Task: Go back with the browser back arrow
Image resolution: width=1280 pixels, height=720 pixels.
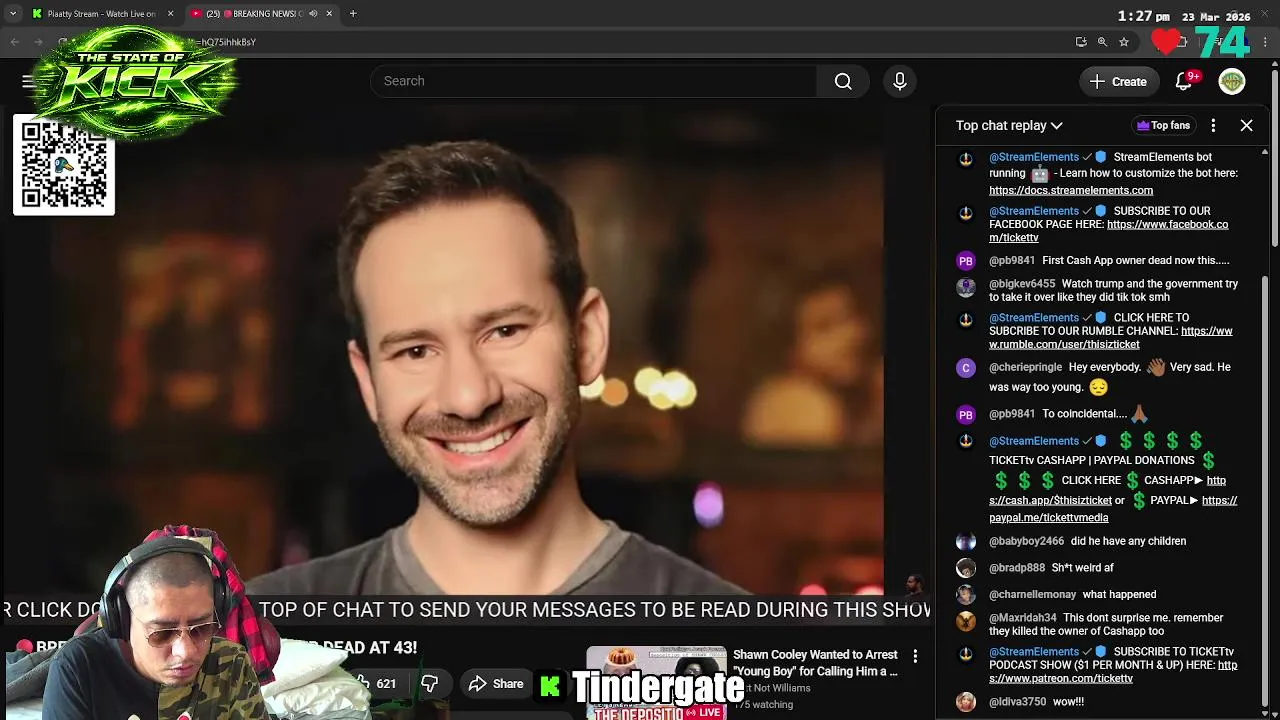Action: (14, 42)
